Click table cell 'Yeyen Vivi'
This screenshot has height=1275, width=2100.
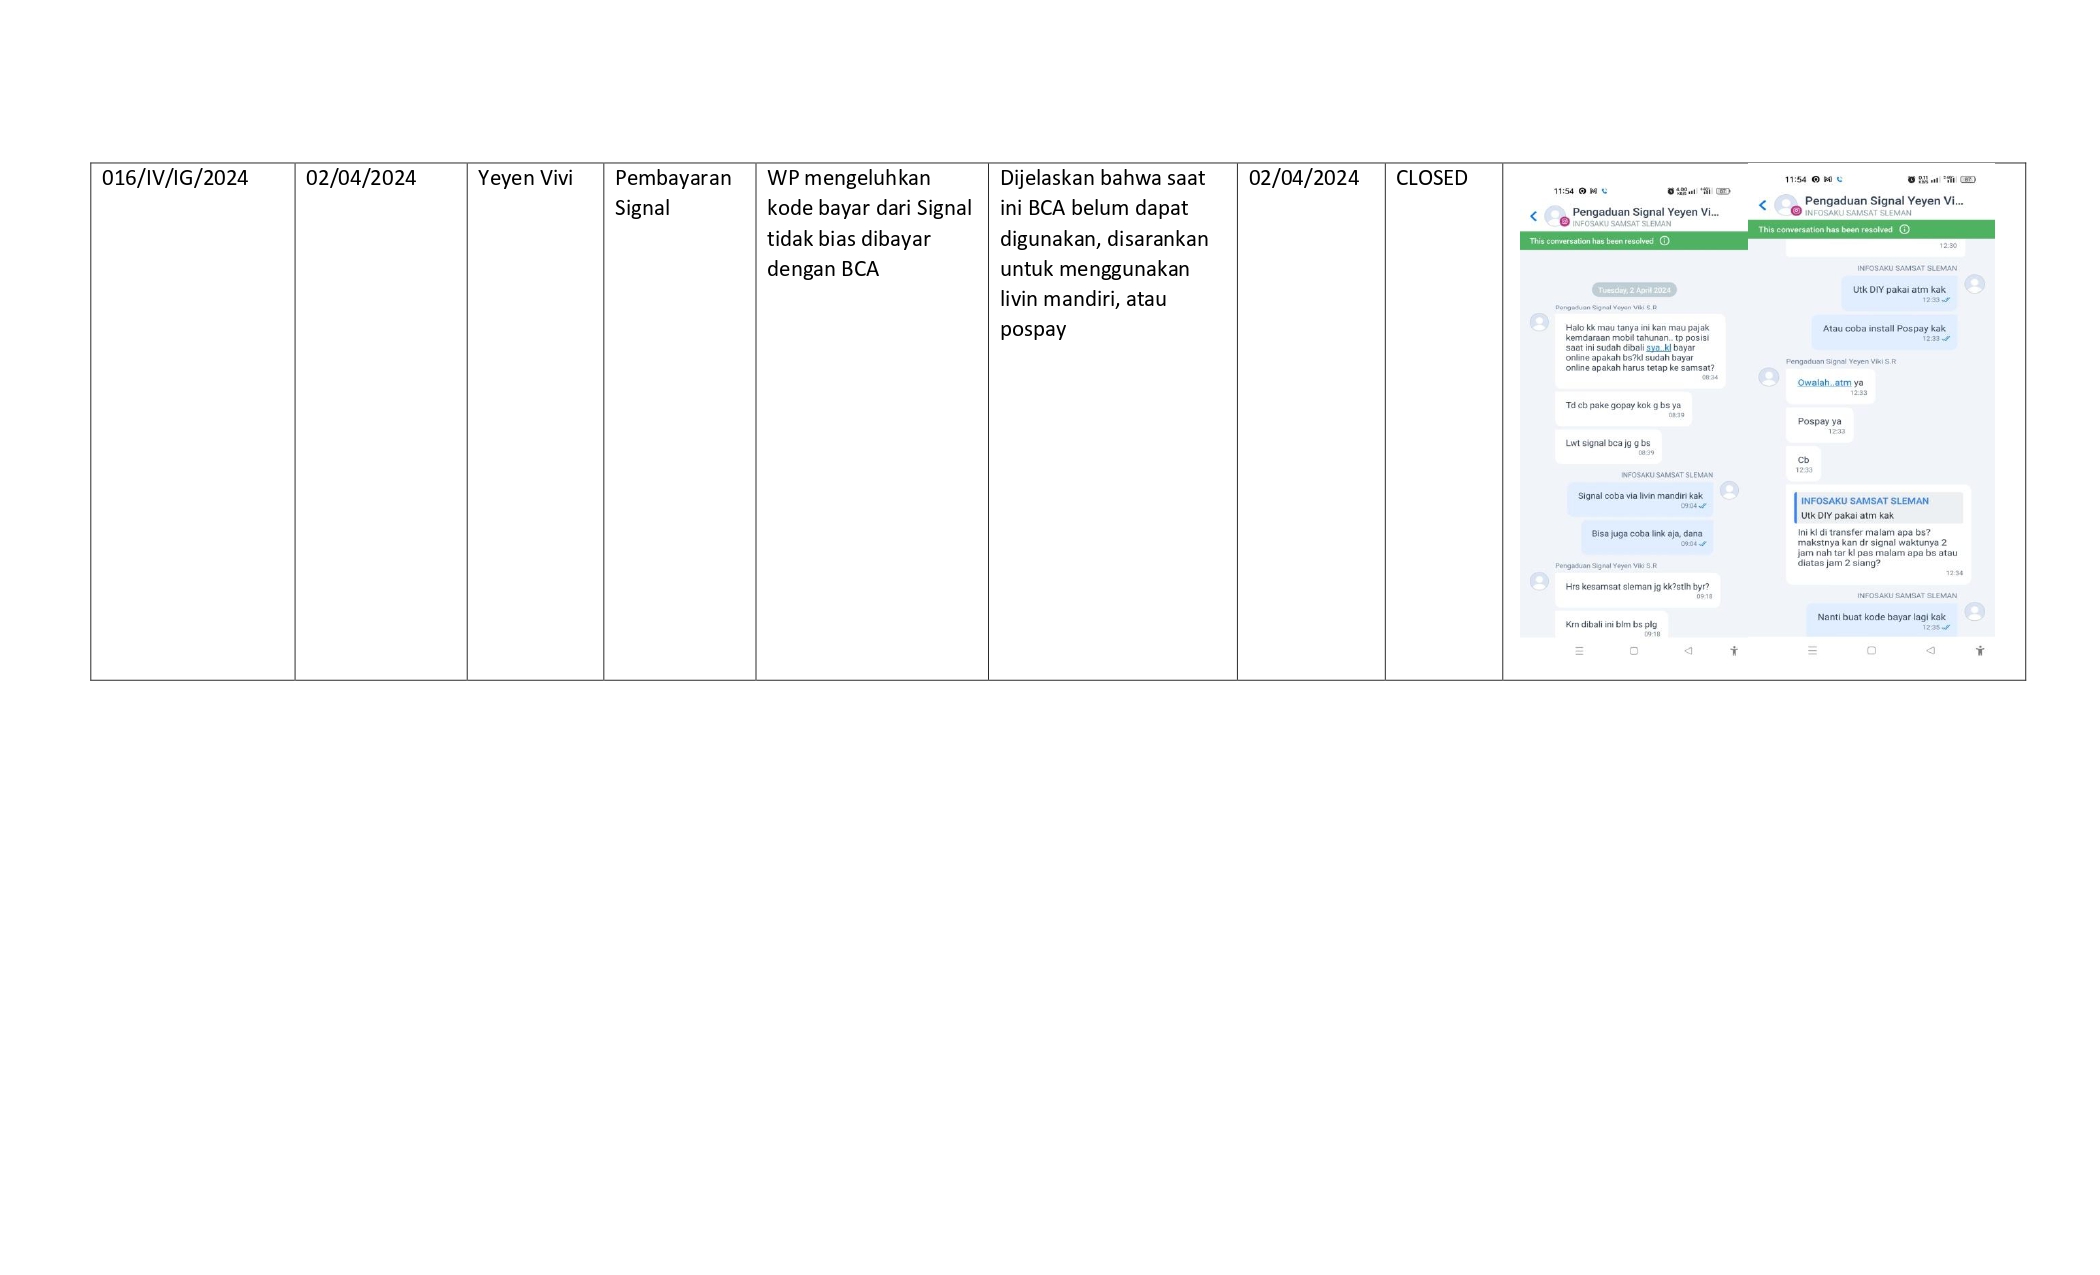pyautogui.click(x=535, y=421)
